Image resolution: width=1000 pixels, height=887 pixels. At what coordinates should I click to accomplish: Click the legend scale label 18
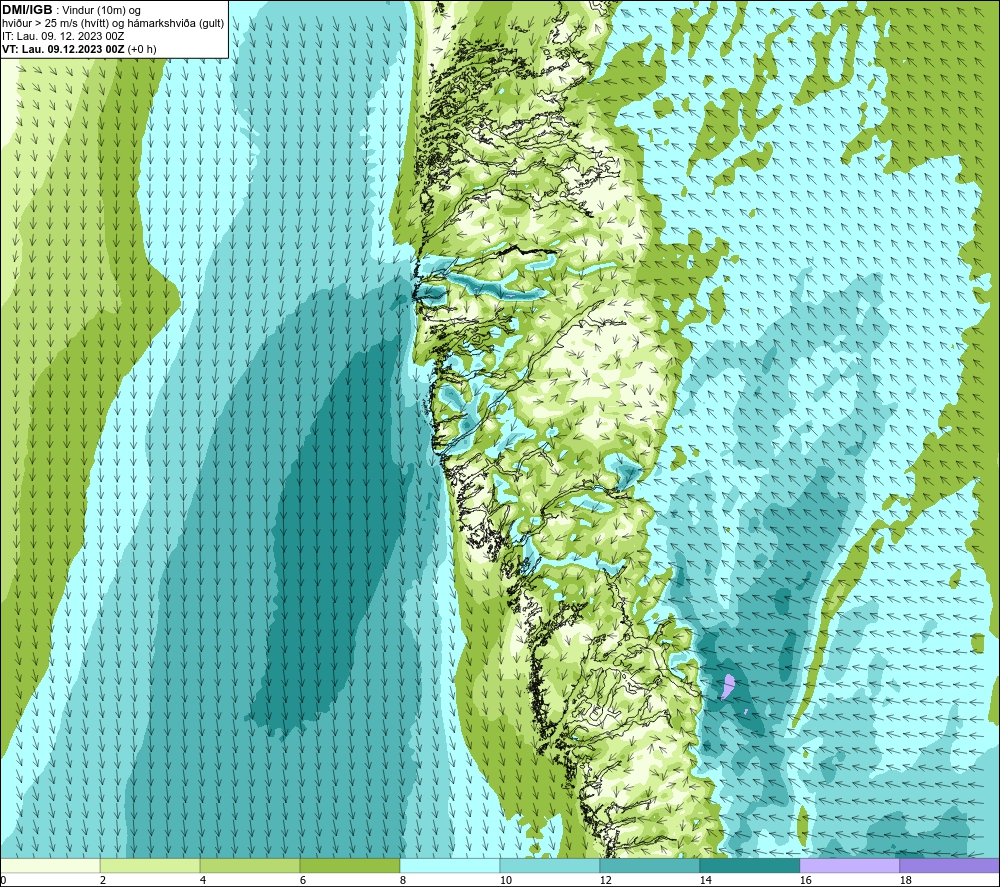pos(905,881)
